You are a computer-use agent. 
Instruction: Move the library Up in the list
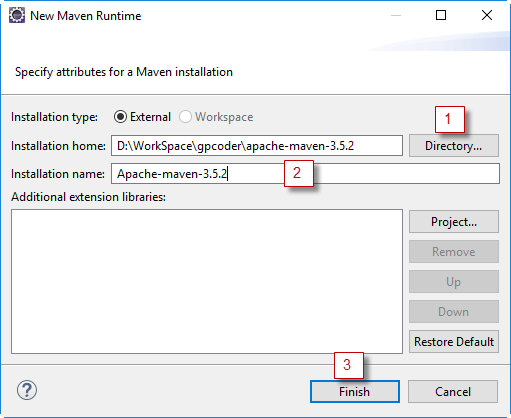point(454,282)
